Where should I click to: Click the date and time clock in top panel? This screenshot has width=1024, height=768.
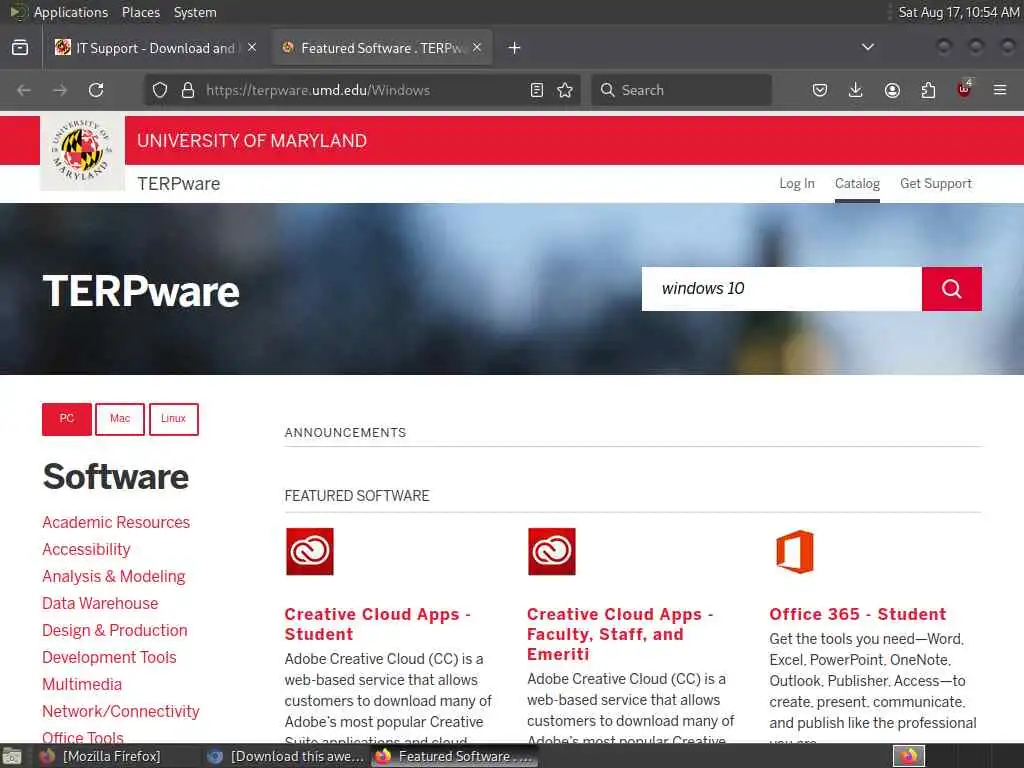958,12
